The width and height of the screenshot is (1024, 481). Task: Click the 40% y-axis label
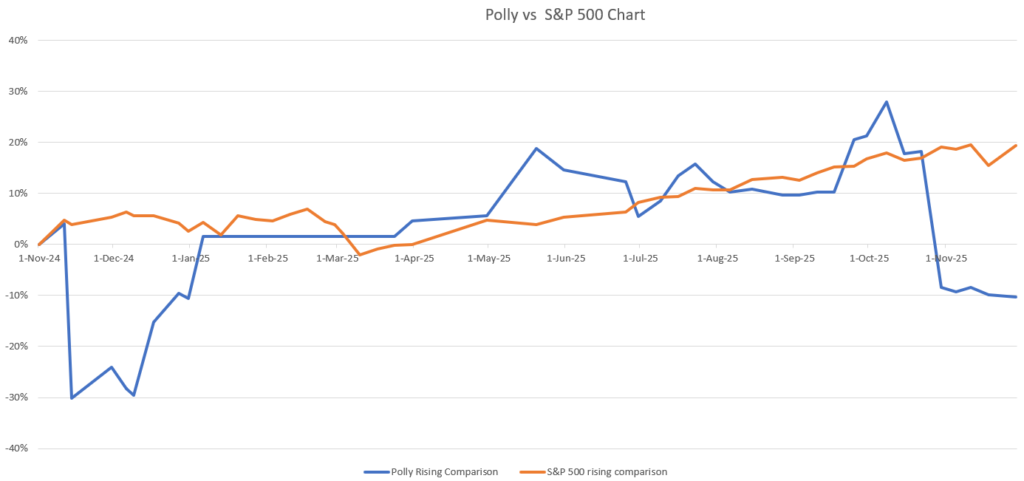[x=17, y=41]
